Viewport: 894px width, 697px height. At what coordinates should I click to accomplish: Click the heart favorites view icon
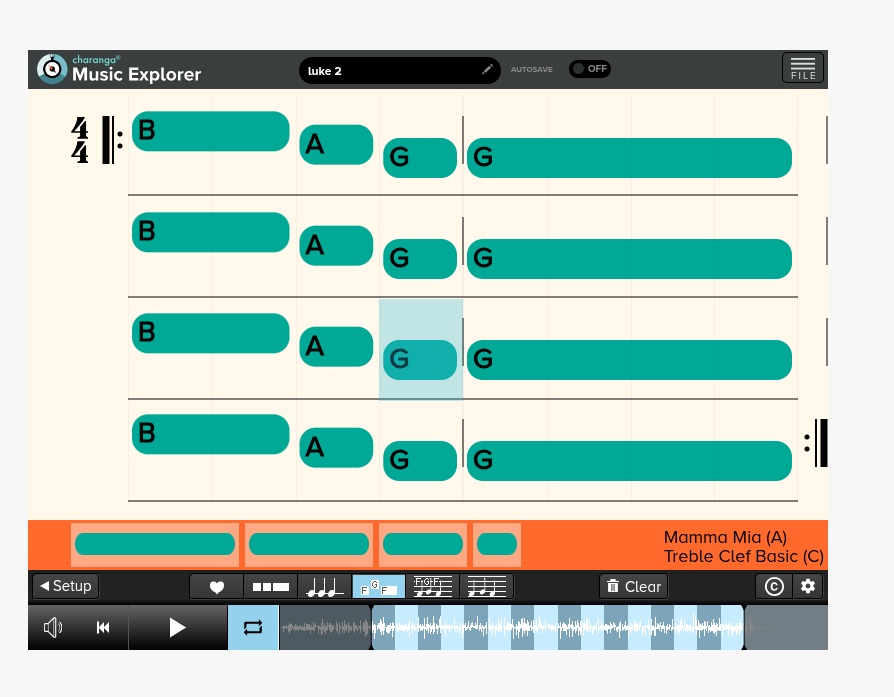pyautogui.click(x=216, y=587)
